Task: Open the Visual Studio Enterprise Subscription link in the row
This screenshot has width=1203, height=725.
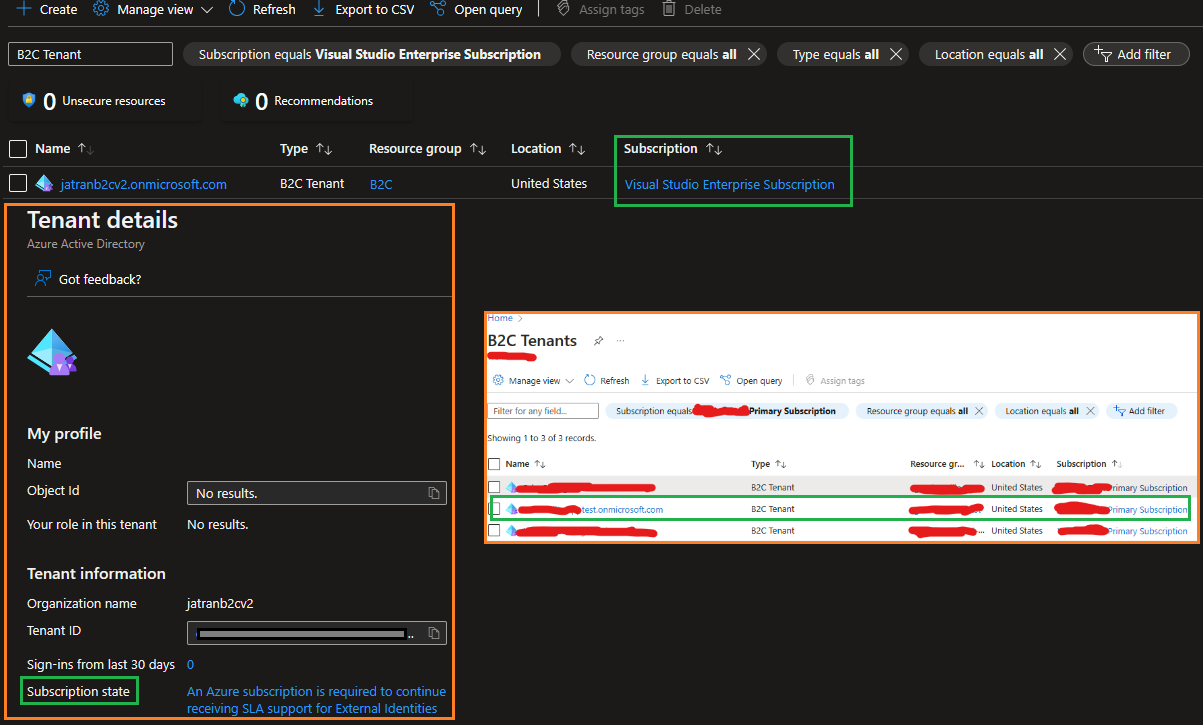Action: (x=730, y=184)
